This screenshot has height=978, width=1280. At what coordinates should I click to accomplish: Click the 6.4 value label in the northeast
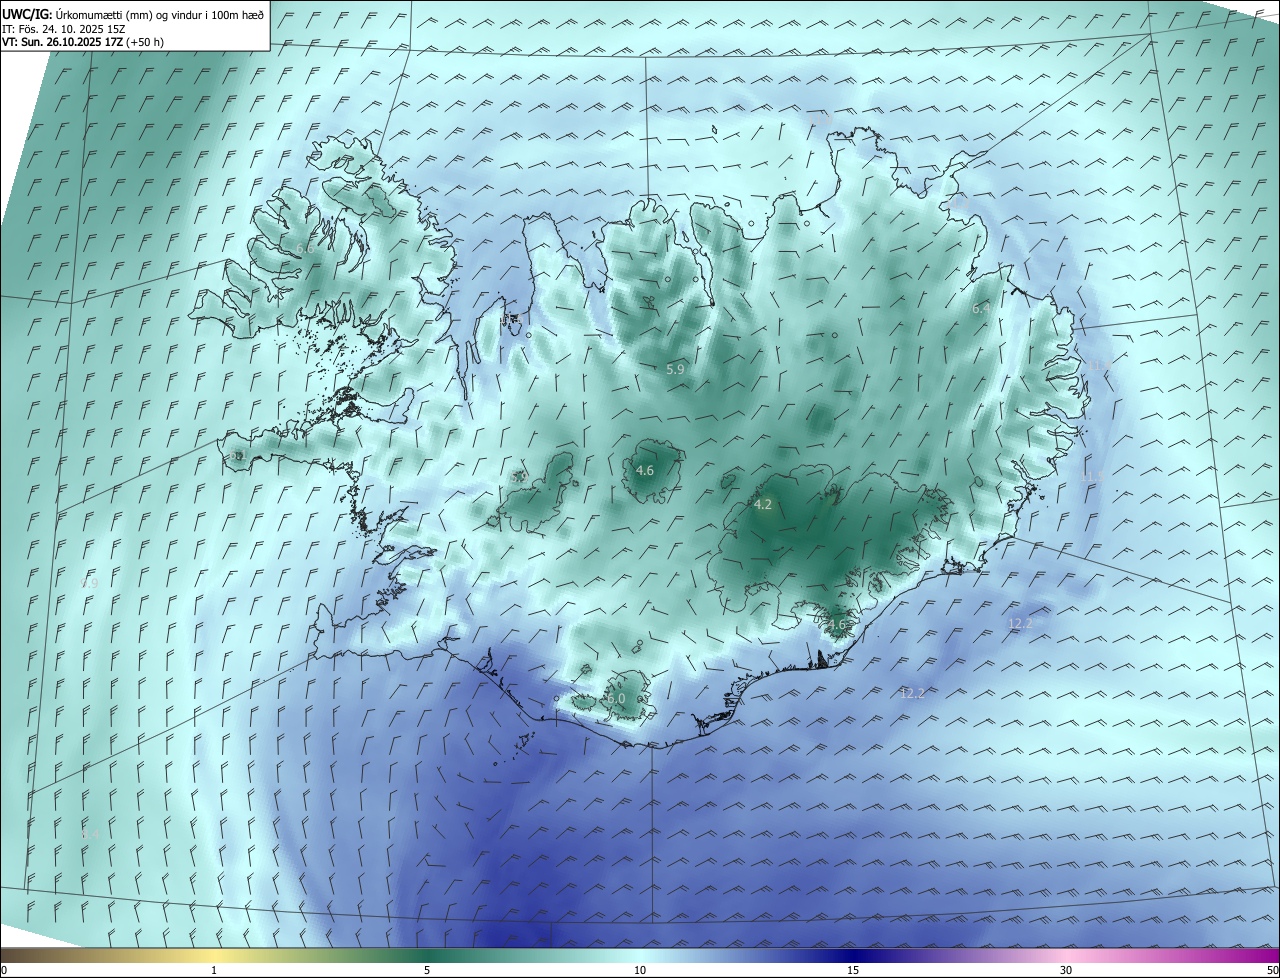981,309
